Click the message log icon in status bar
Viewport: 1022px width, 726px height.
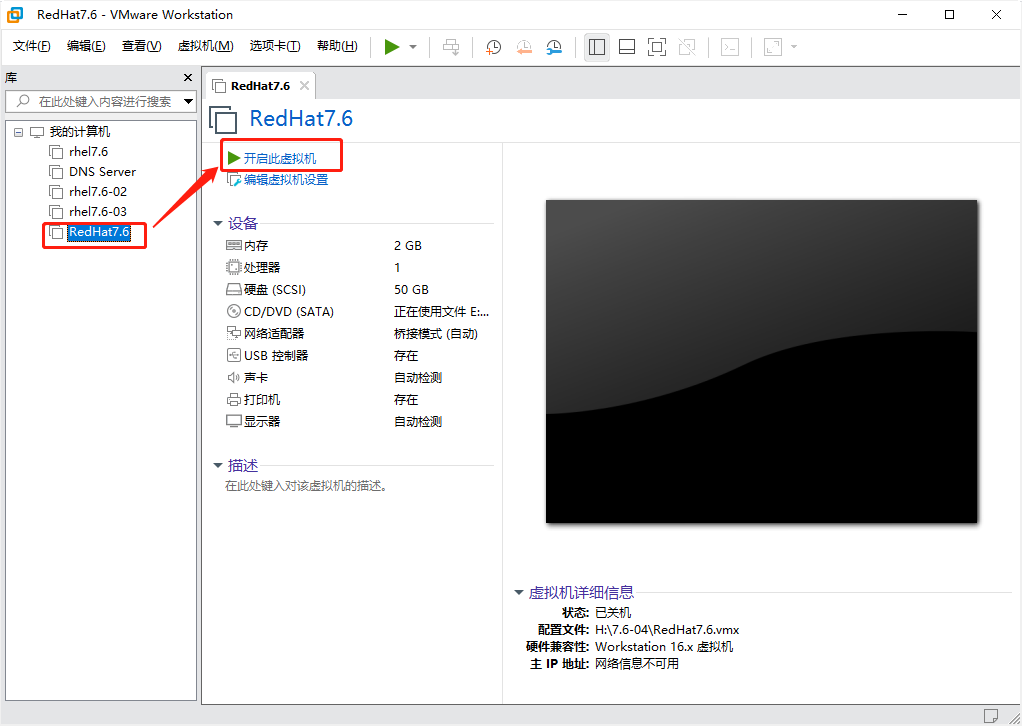991,715
